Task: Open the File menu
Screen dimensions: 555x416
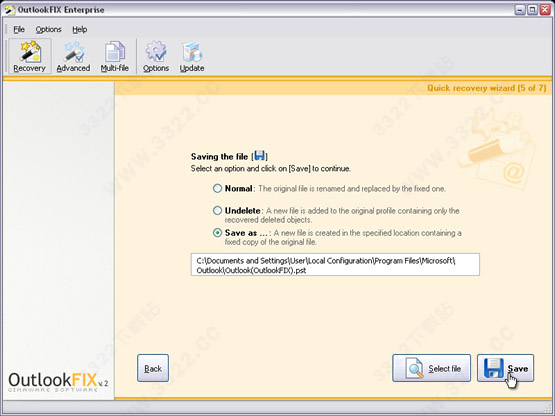Action: [19, 29]
